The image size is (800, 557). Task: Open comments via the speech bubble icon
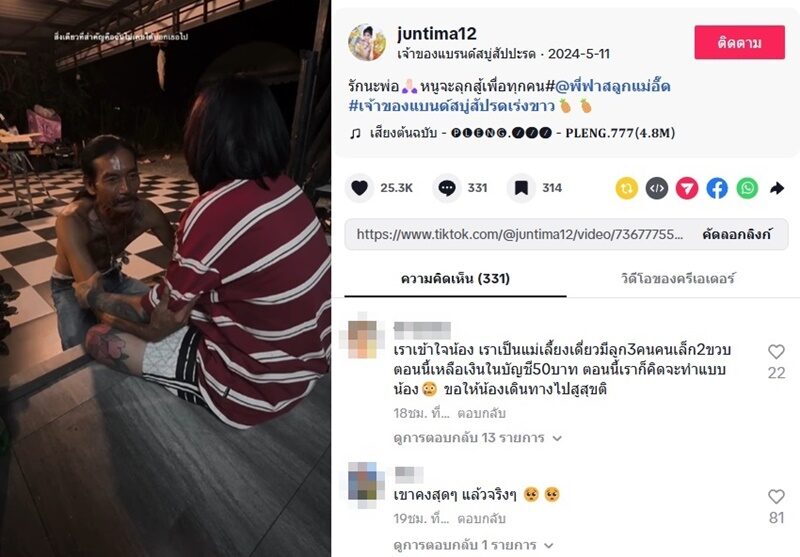coord(446,188)
